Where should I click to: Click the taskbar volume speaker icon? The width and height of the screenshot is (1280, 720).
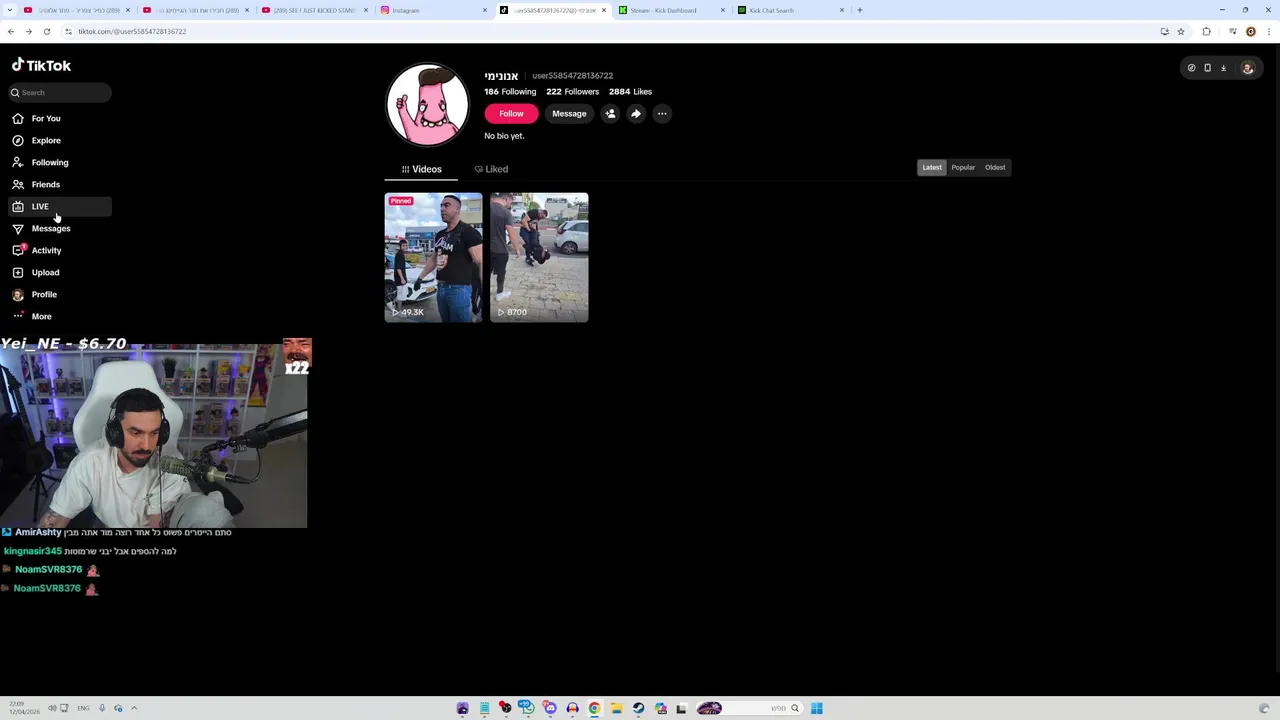51,708
